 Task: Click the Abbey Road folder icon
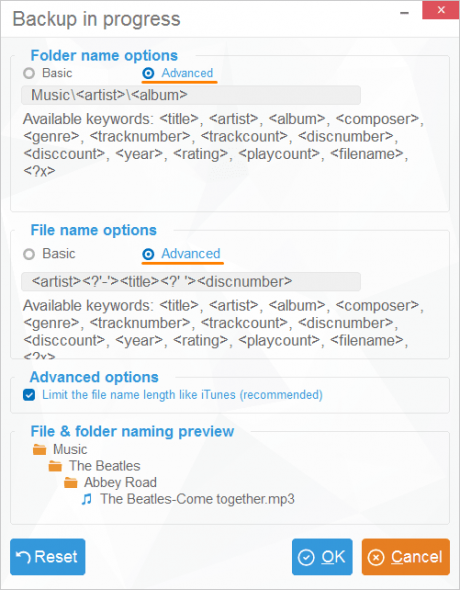[71, 483]
